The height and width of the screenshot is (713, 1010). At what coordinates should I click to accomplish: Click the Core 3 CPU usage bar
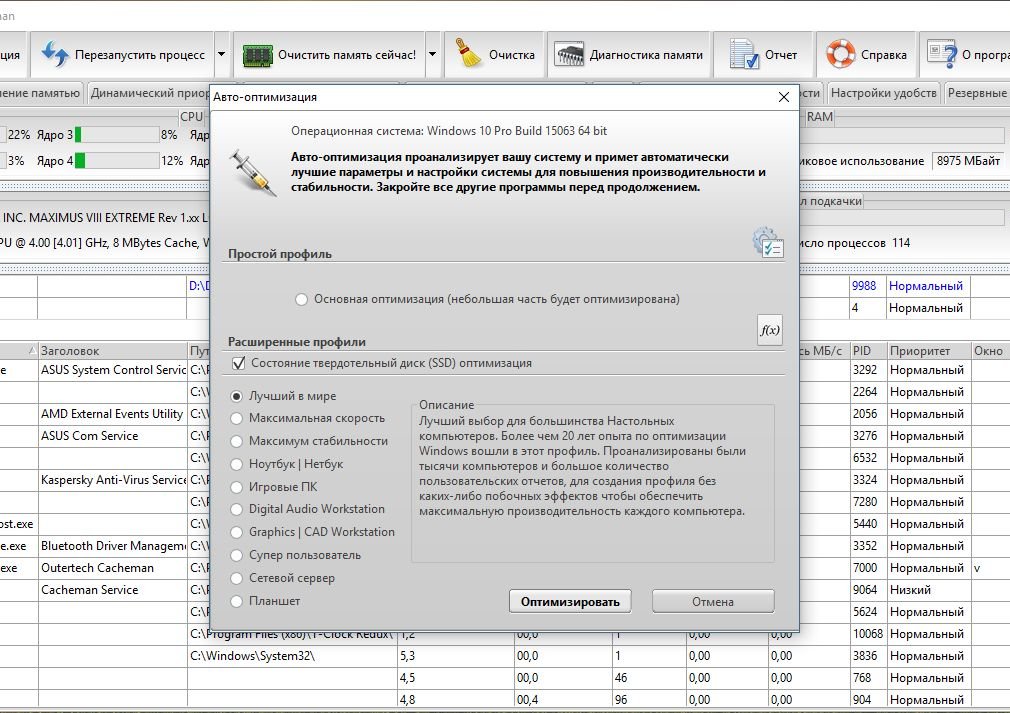pos(117,135)
